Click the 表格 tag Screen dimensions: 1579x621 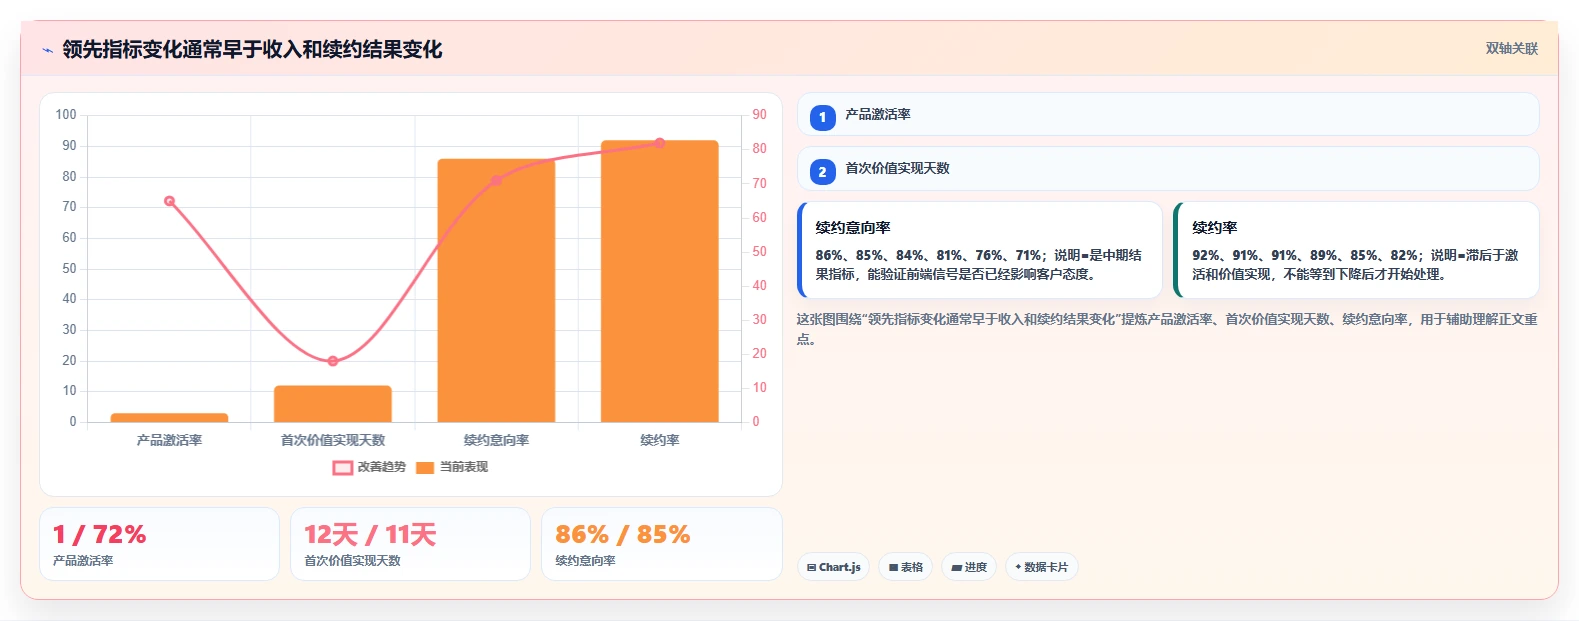pyautogui.click(x=905, y=567)
